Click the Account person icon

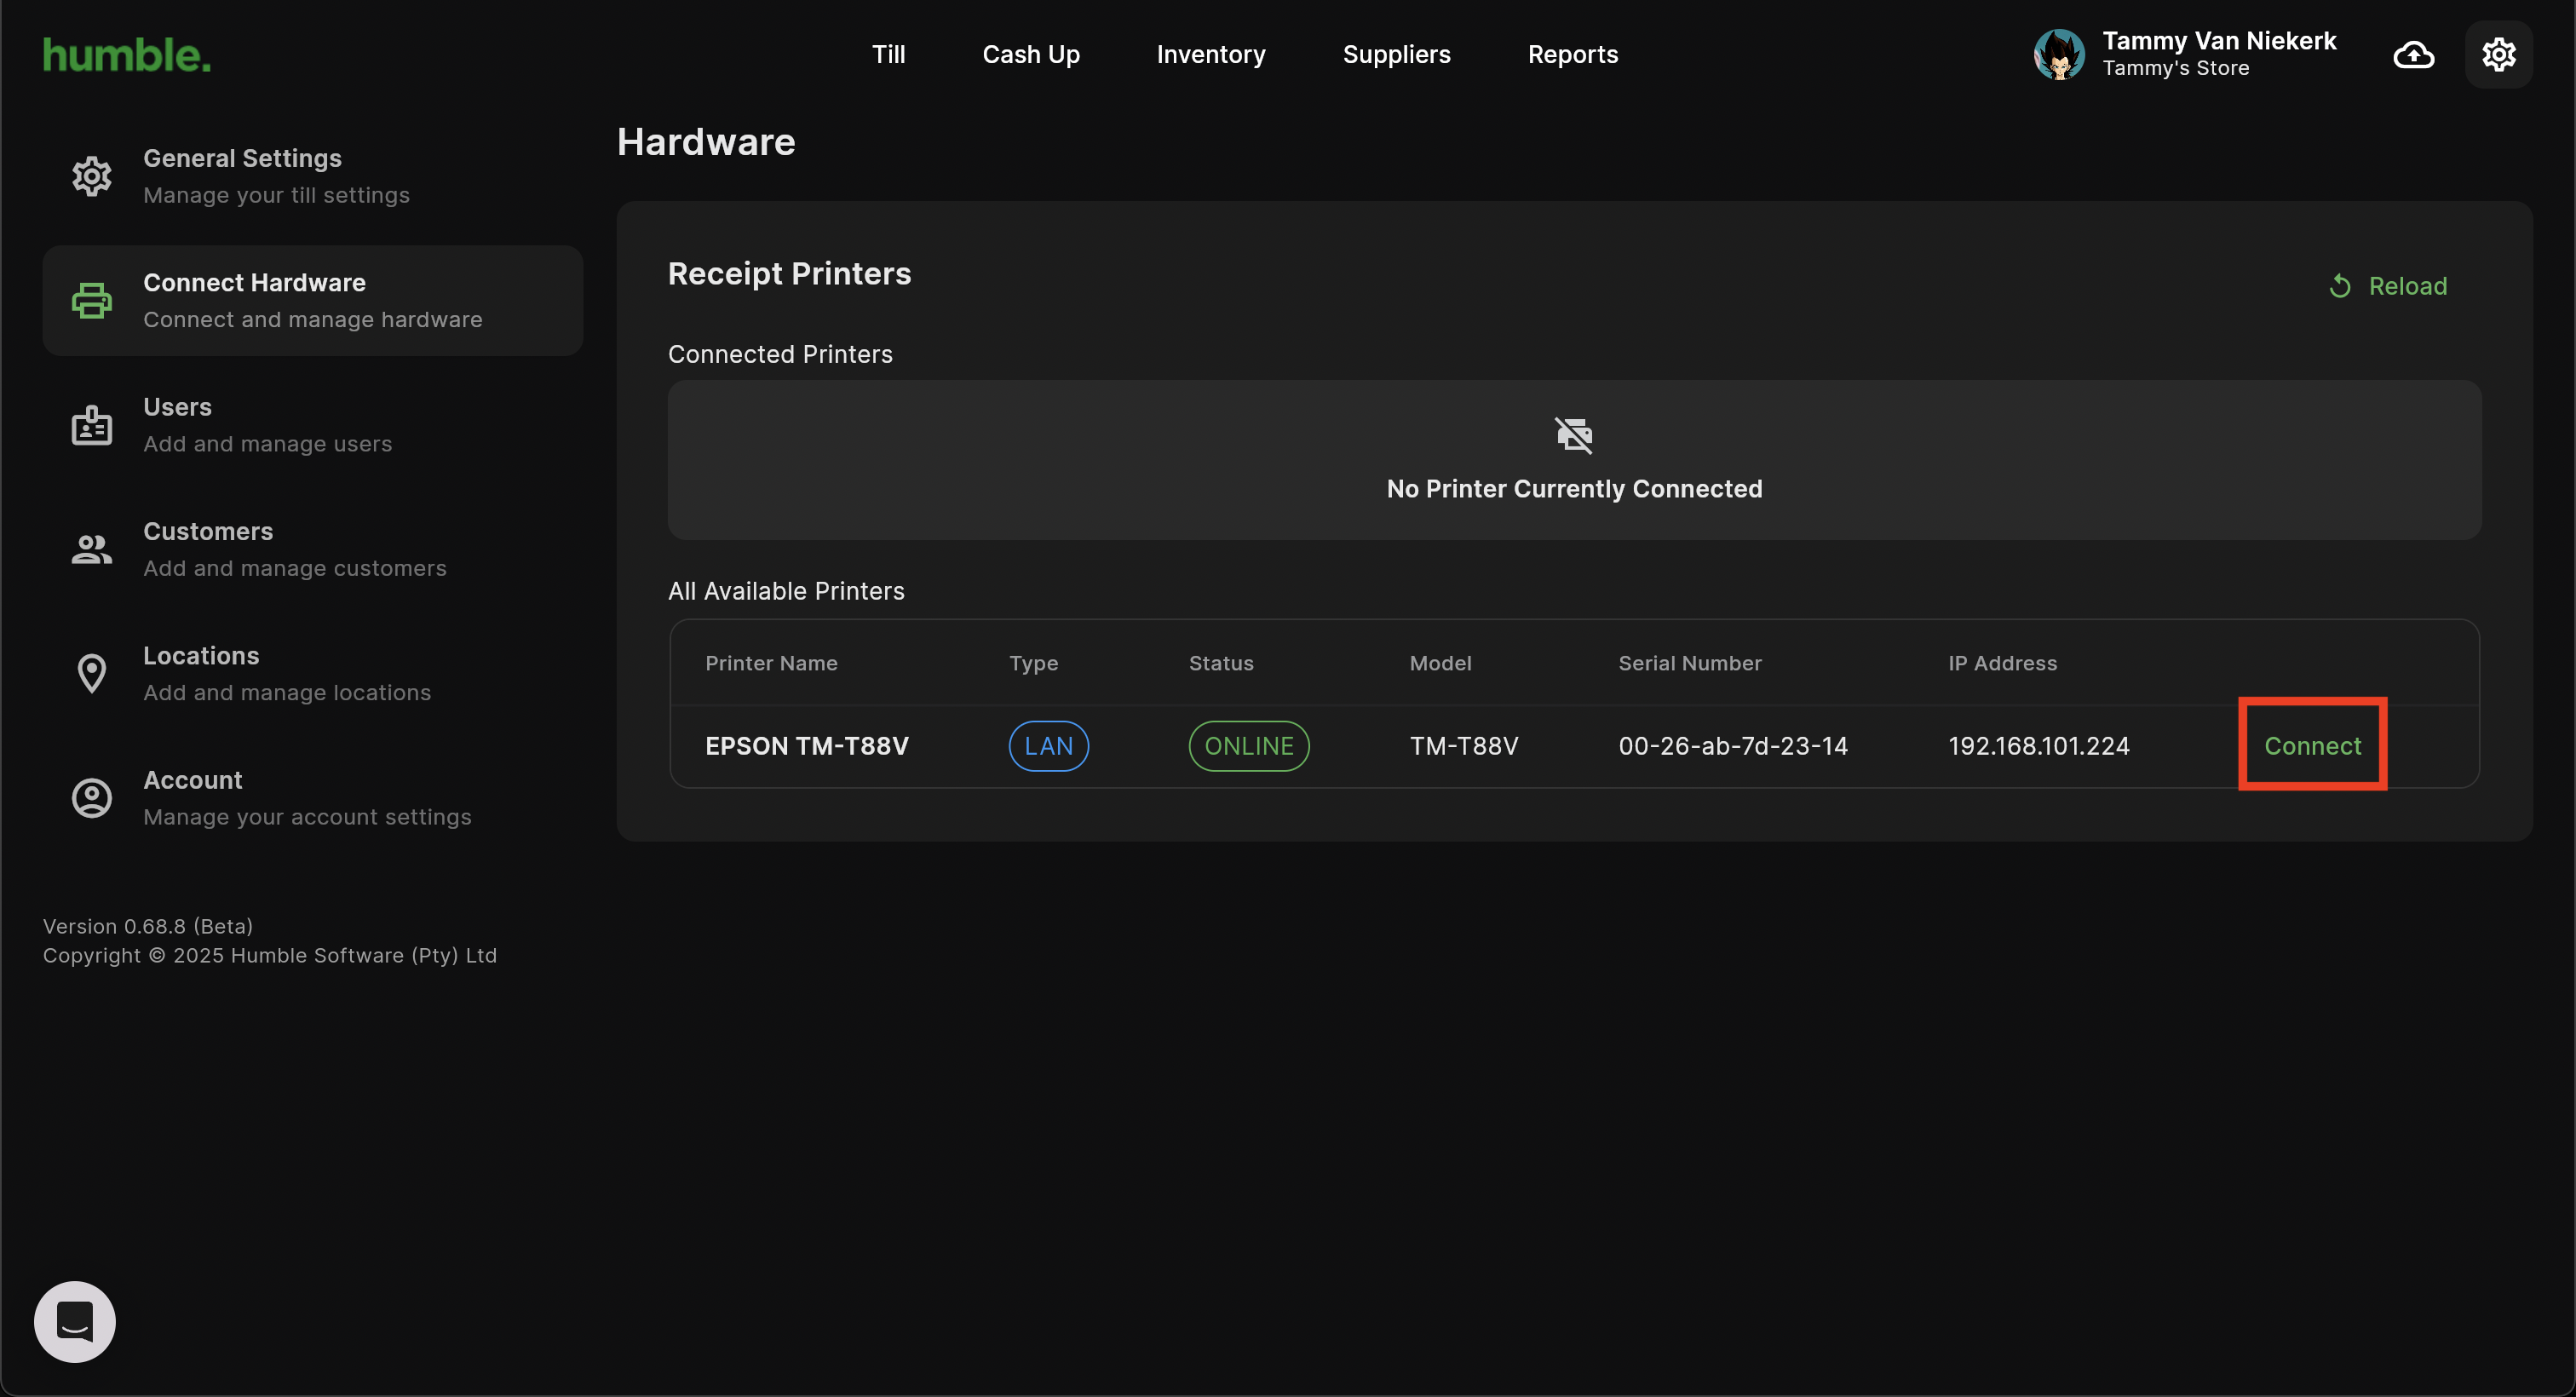pyautogui.click(x=92, y=798)
